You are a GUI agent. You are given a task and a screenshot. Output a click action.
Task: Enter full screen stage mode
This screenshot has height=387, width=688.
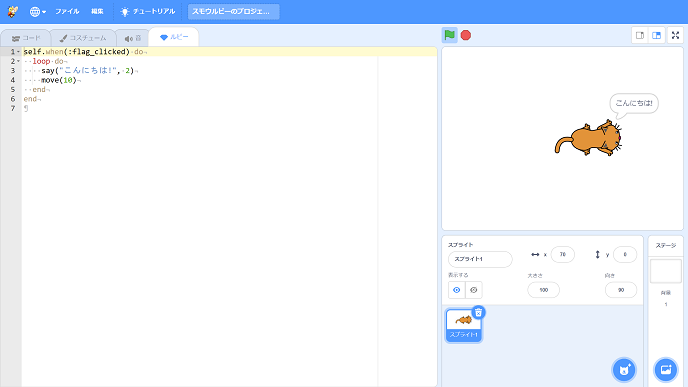click(x=675, y=36)
